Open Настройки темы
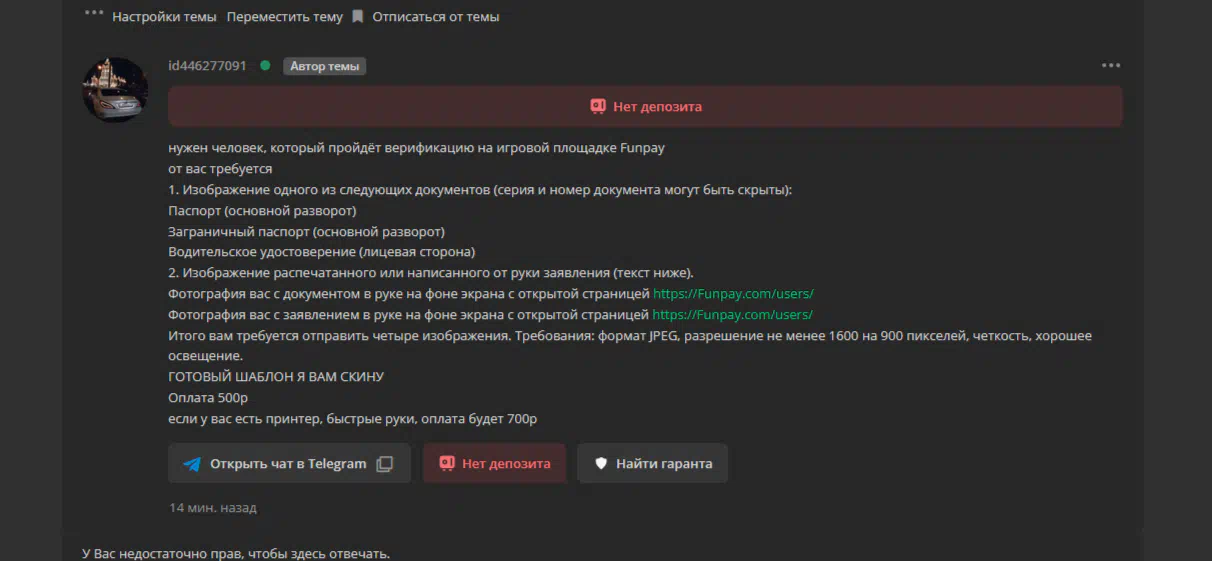Viewport: 1212px width, 561px height. pos(164,17)
